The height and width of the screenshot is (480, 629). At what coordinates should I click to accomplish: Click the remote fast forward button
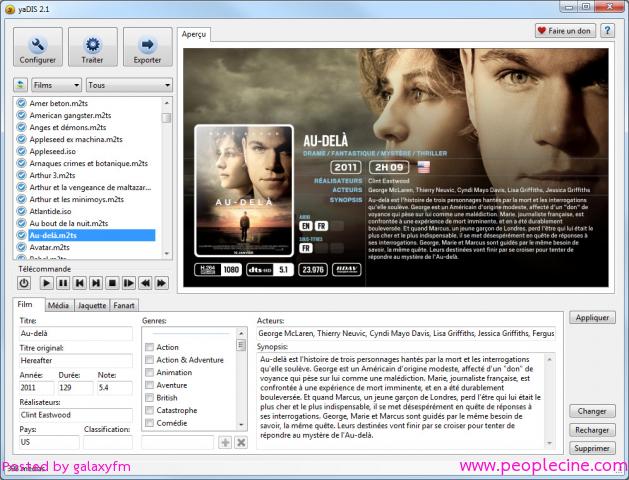click(x=162, y=283)
